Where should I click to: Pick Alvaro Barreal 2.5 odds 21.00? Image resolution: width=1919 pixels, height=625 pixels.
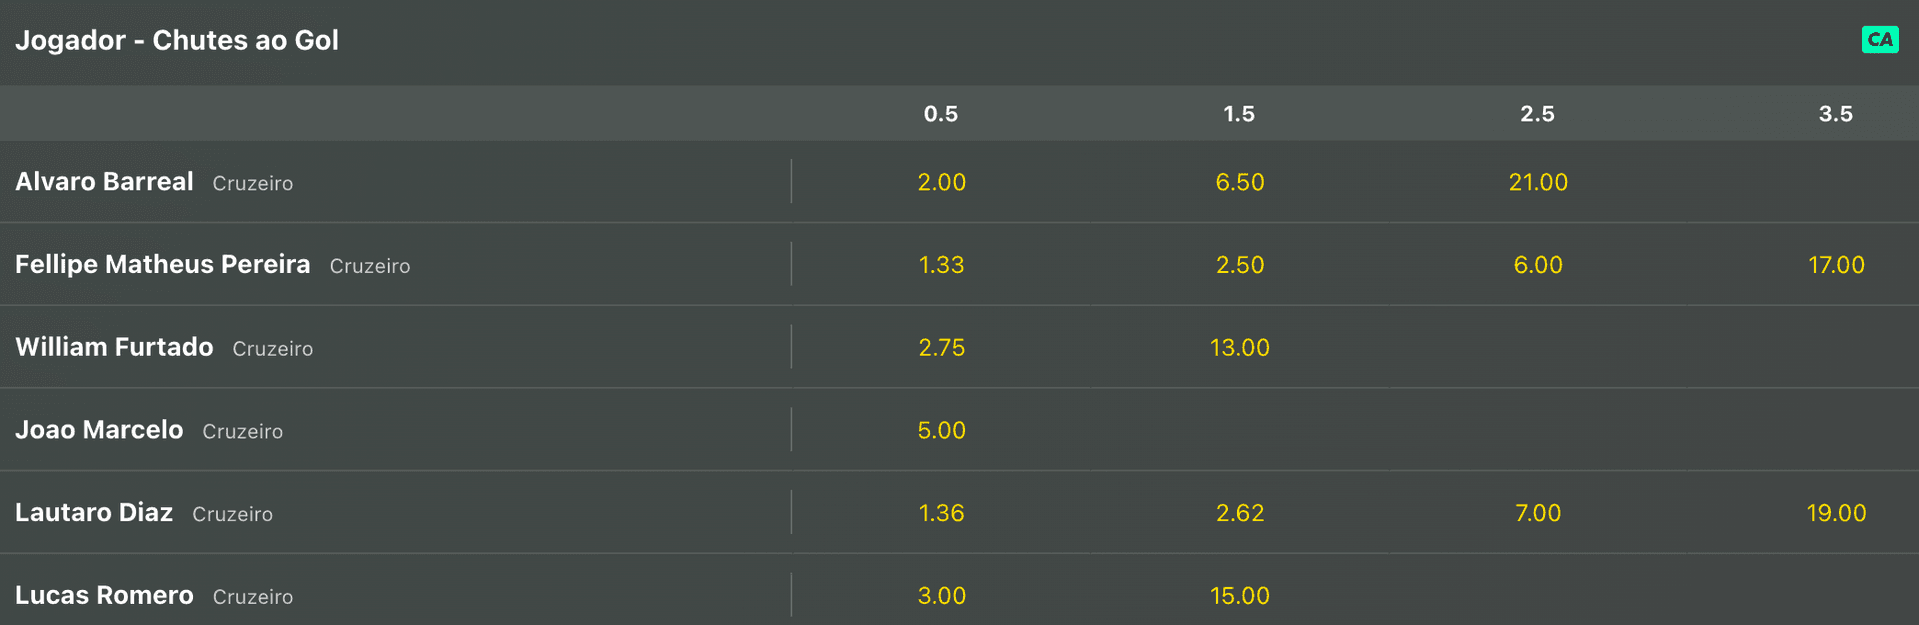[x=1538, y=182]
